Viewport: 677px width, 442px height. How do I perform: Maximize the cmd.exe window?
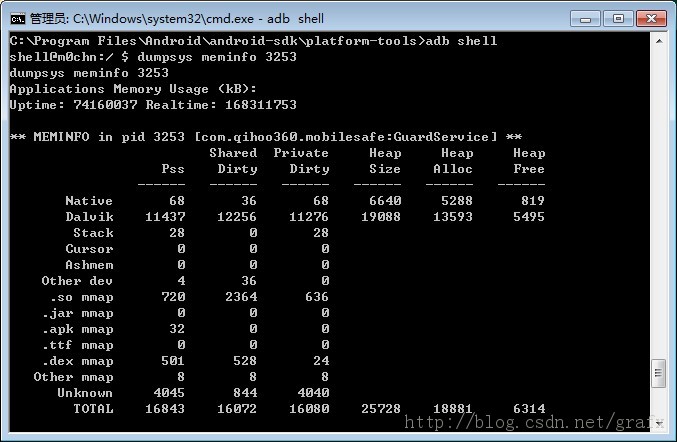618,19
